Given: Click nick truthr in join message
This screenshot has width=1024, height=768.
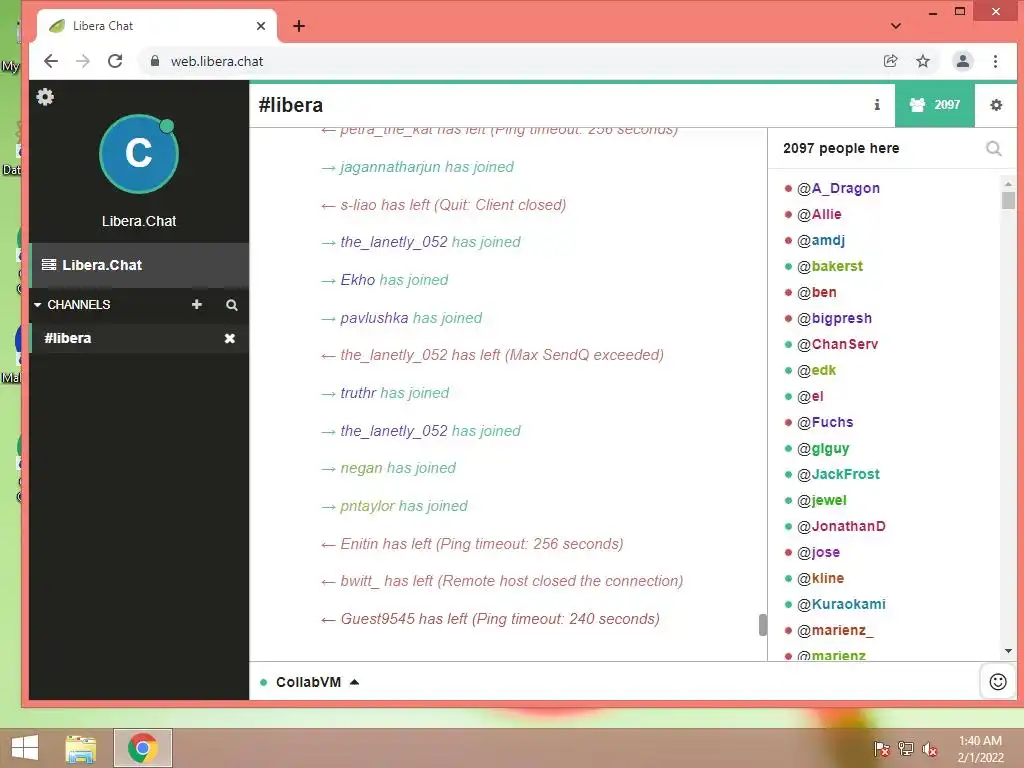Looking at the screenshot, I should click(358, 393).
